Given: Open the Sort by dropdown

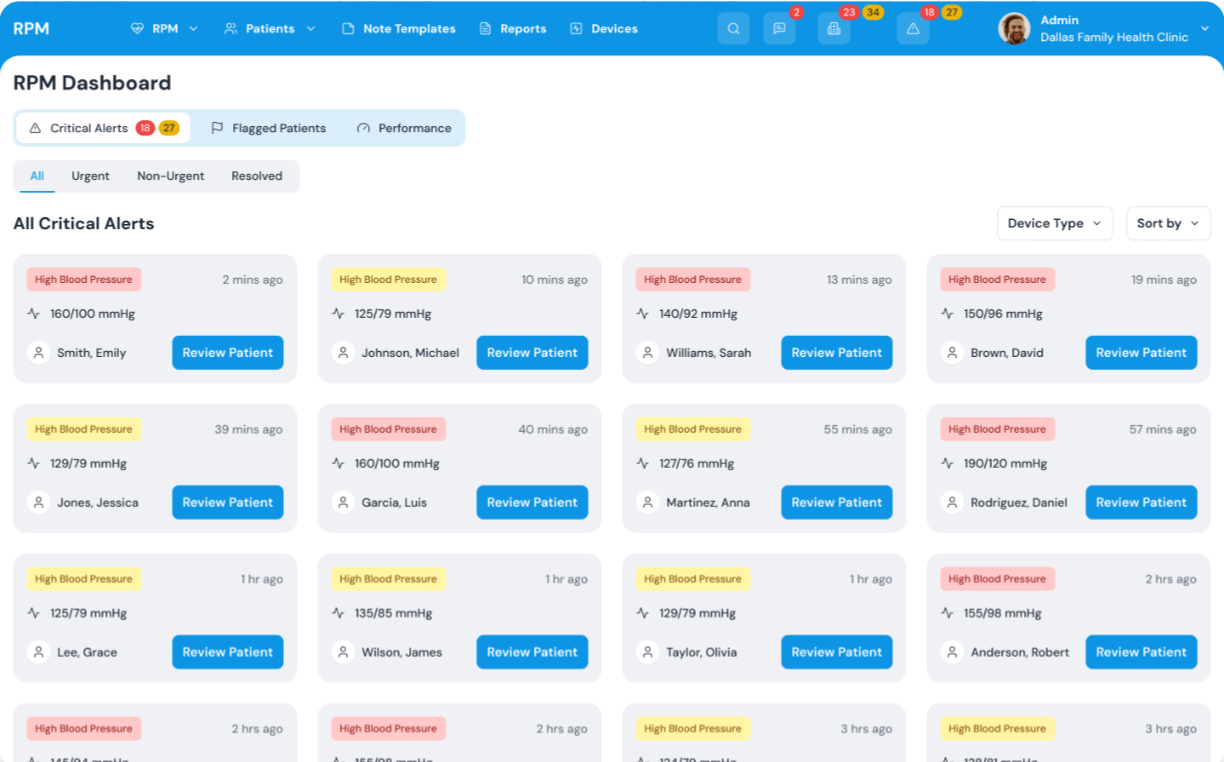Looking at the screenshot, I should (x=1167, y=224).
